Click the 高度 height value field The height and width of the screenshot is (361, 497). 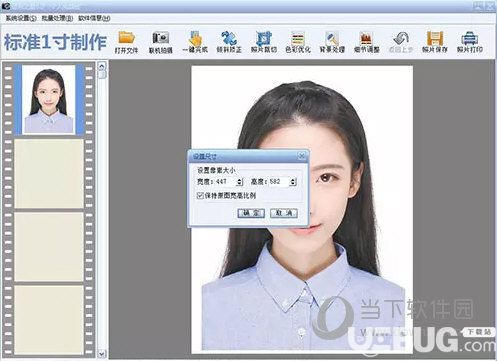pos(279,182)
